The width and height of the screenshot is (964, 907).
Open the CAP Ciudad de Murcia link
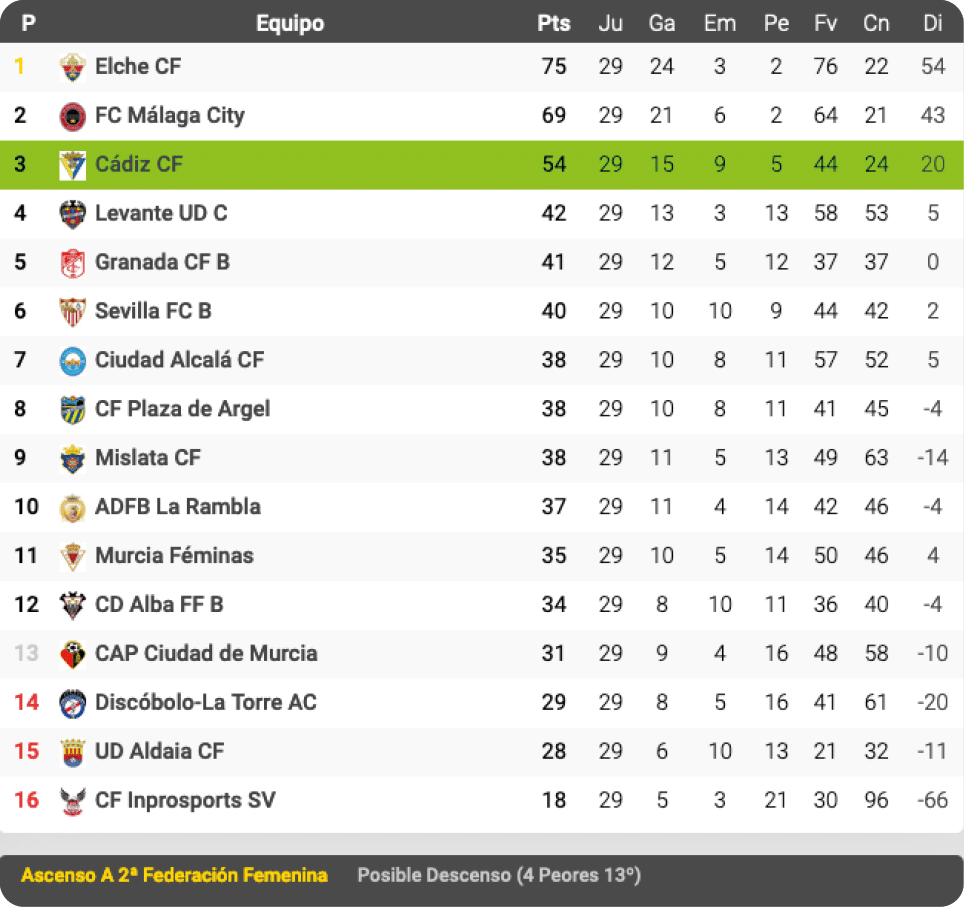click(x=206, y=654)
